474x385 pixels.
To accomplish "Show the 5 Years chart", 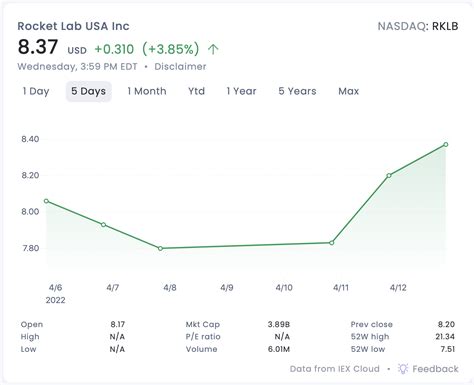I will [x=297, y=91].
